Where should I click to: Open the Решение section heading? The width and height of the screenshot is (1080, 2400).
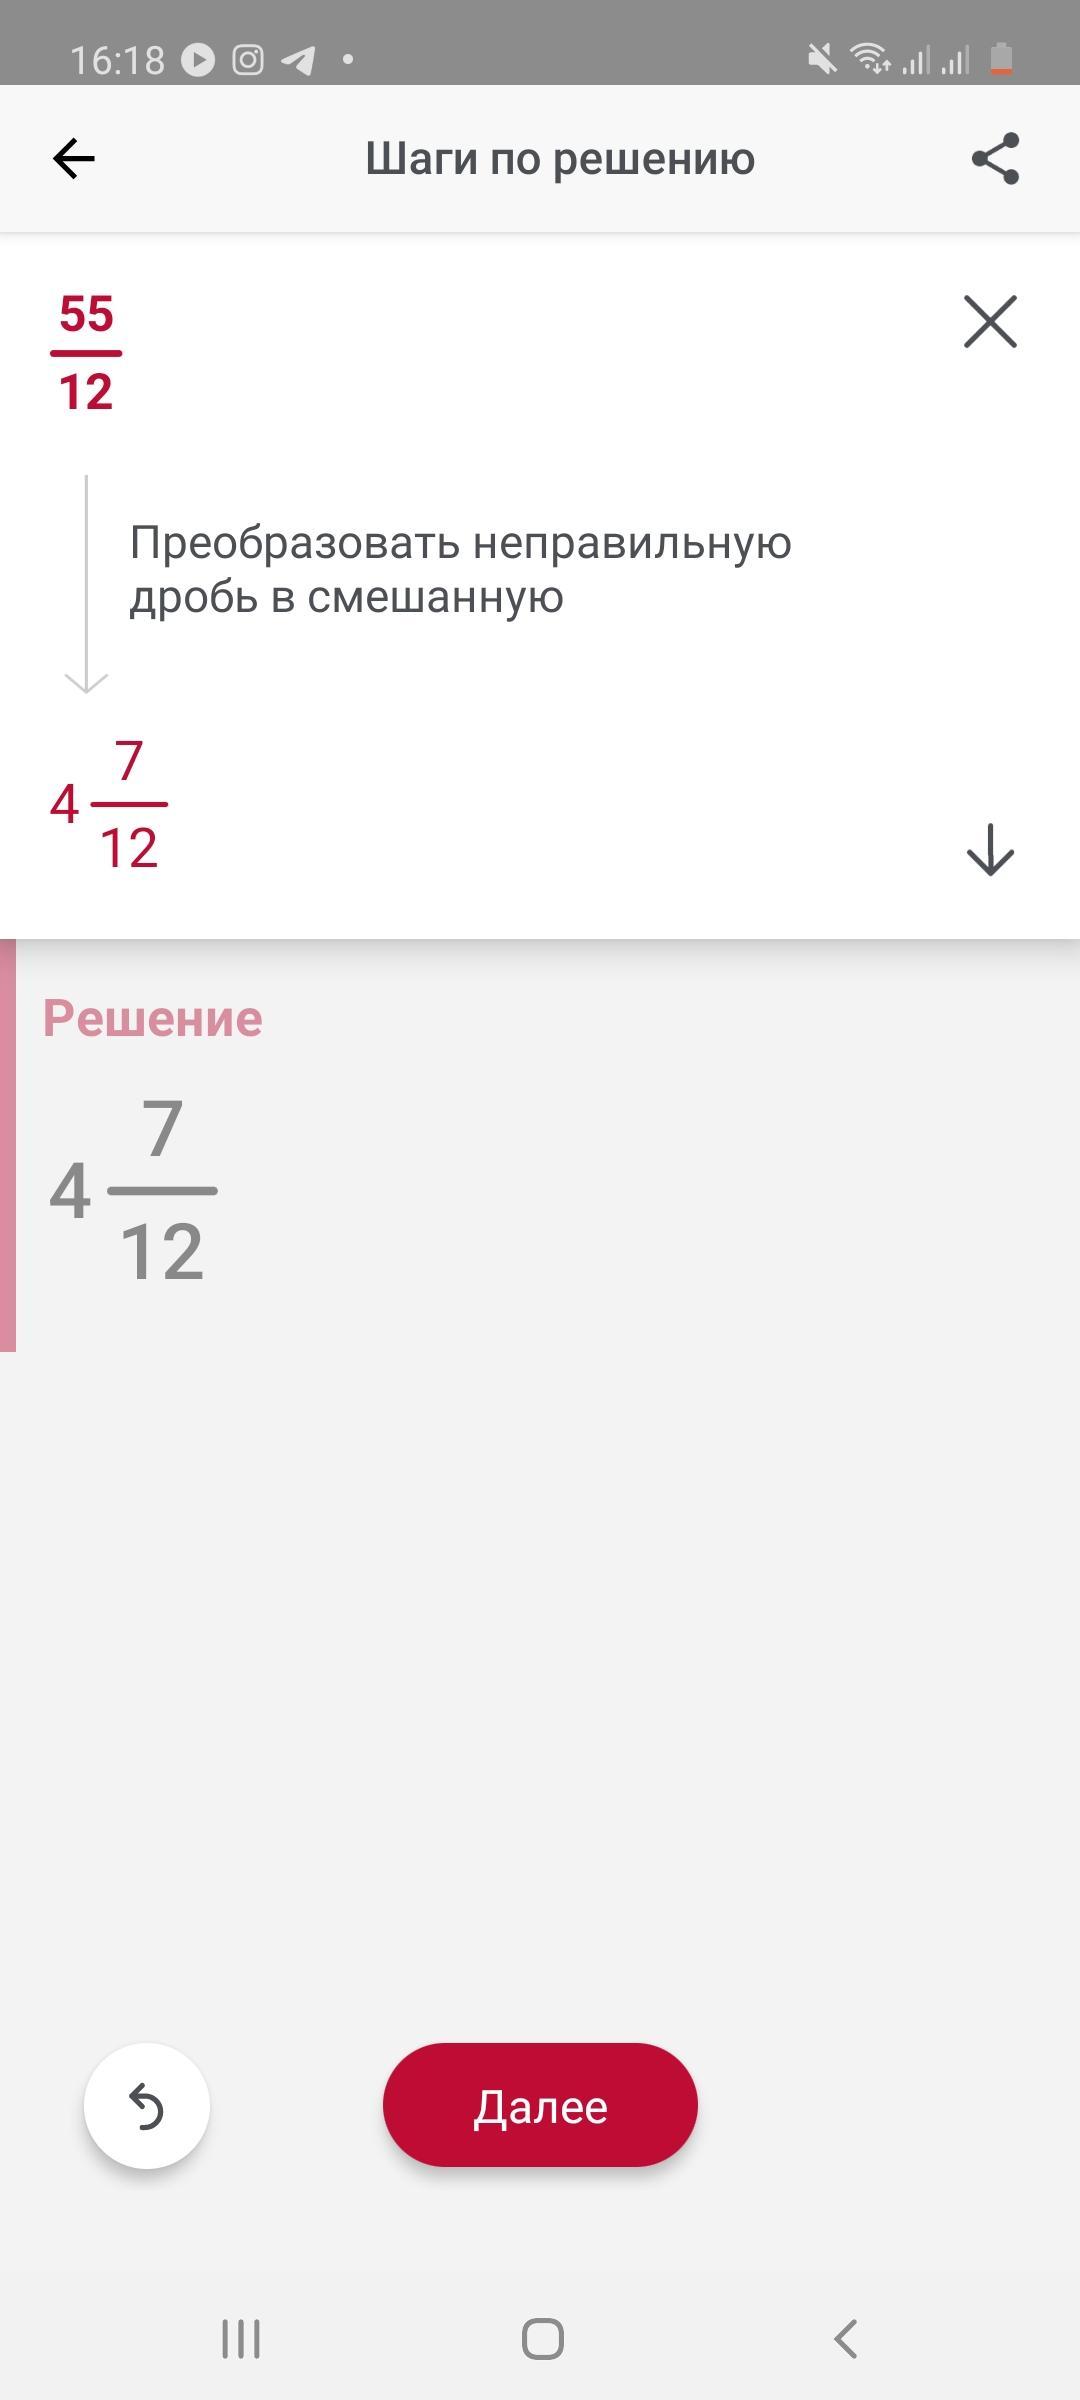pyautogui.click(x=152, y=1019)
